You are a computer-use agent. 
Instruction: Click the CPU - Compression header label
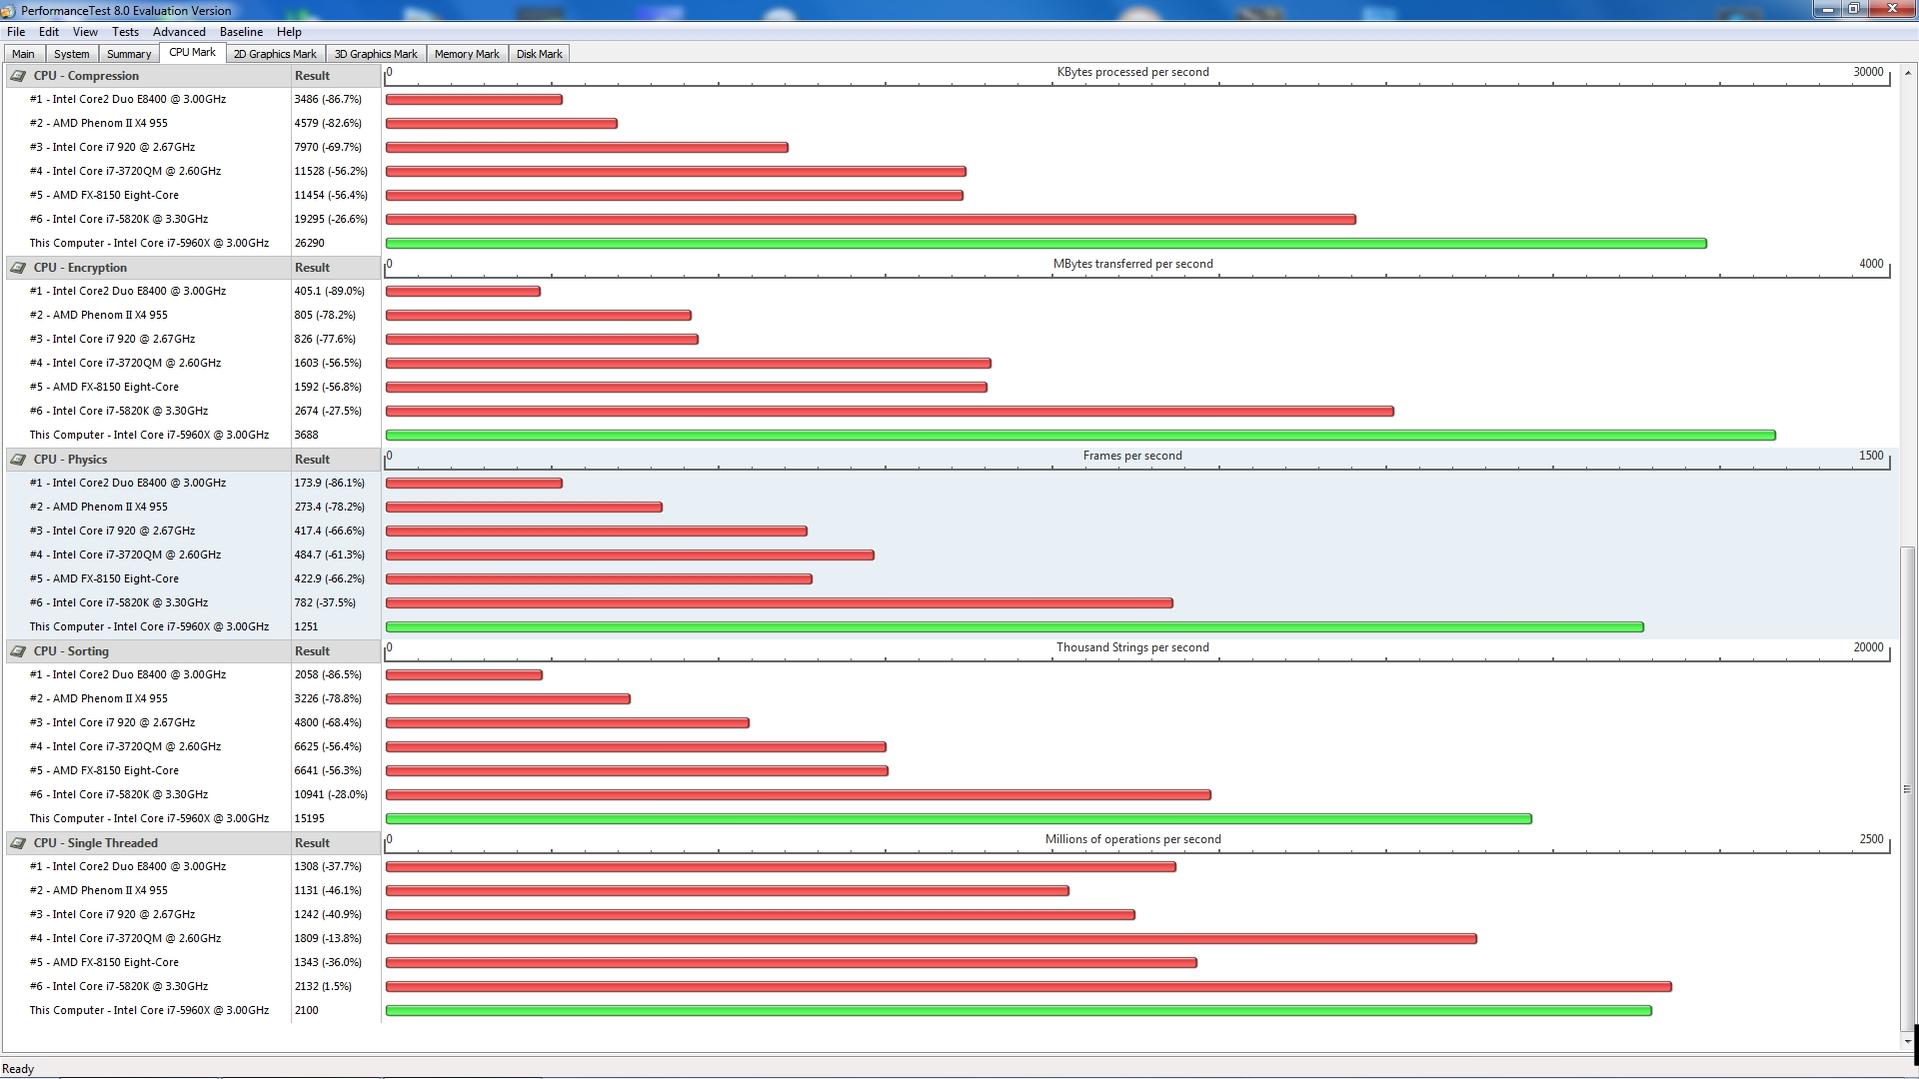click(x=86, y=76)
